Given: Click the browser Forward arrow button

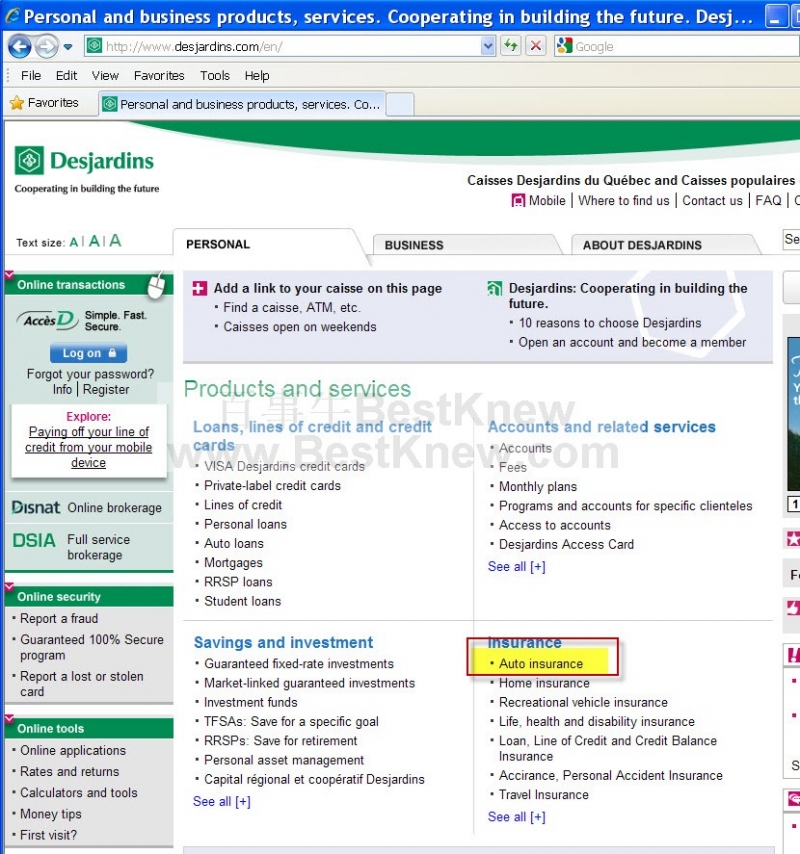Looking at the screenshot, I should click(x=47, y=47).
